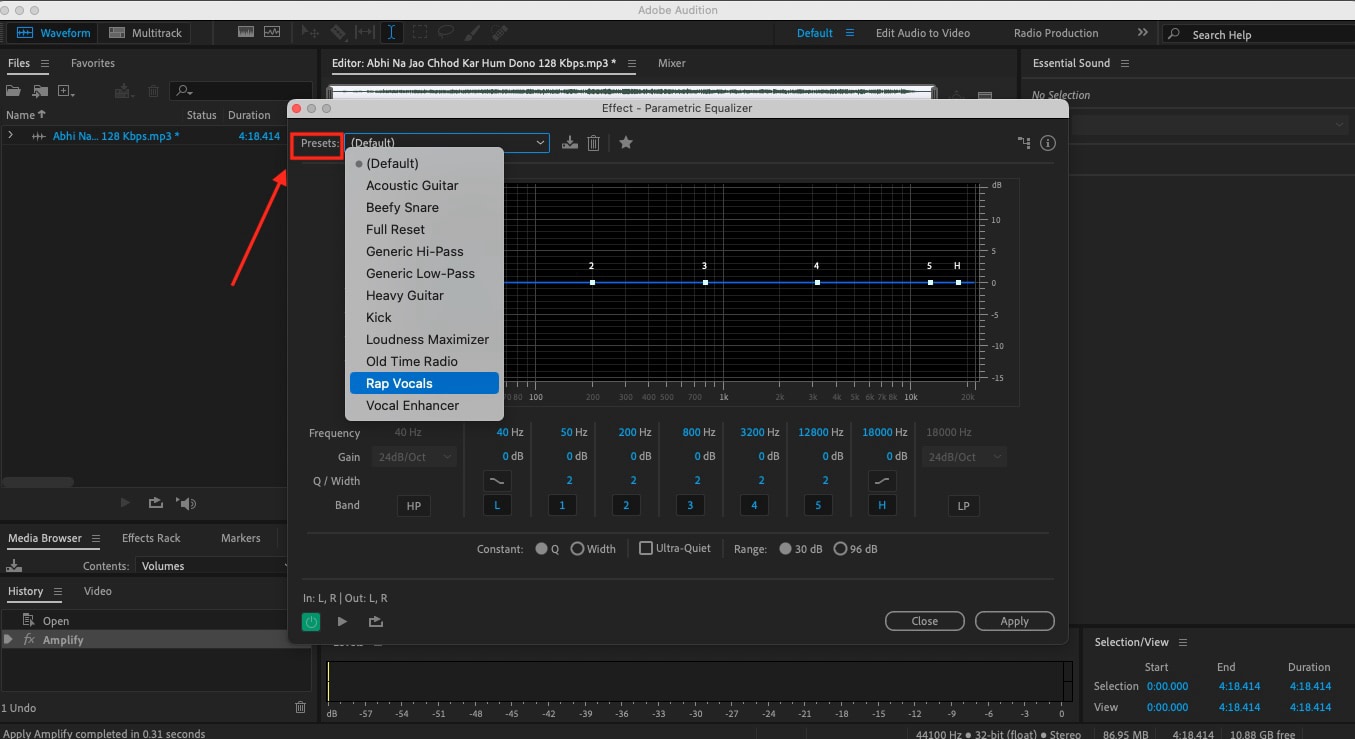Select Constant Q radio button
The image size is (1355, 739).
[541, 549]
